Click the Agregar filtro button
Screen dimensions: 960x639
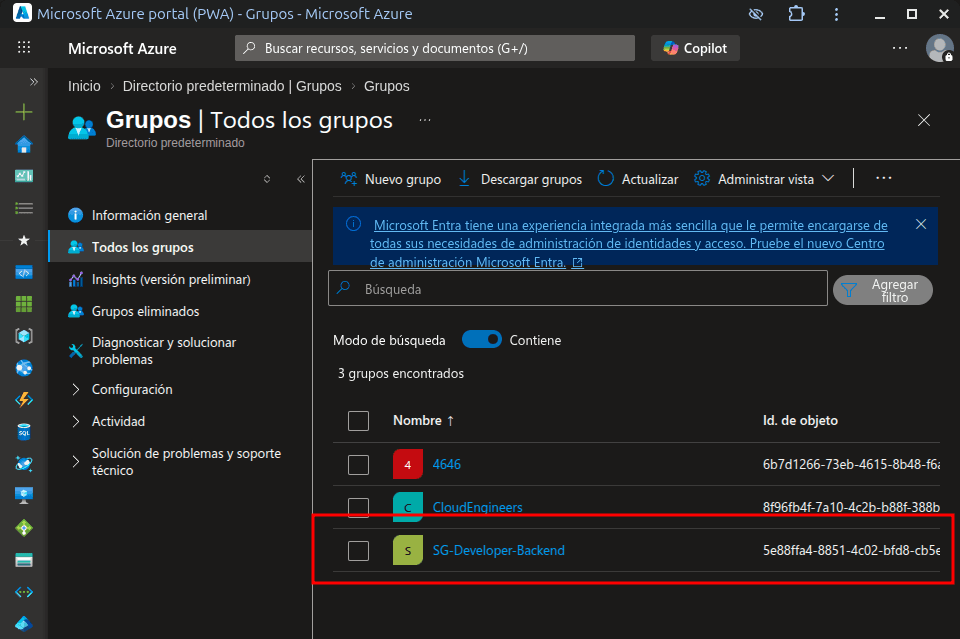click(883, 290)
